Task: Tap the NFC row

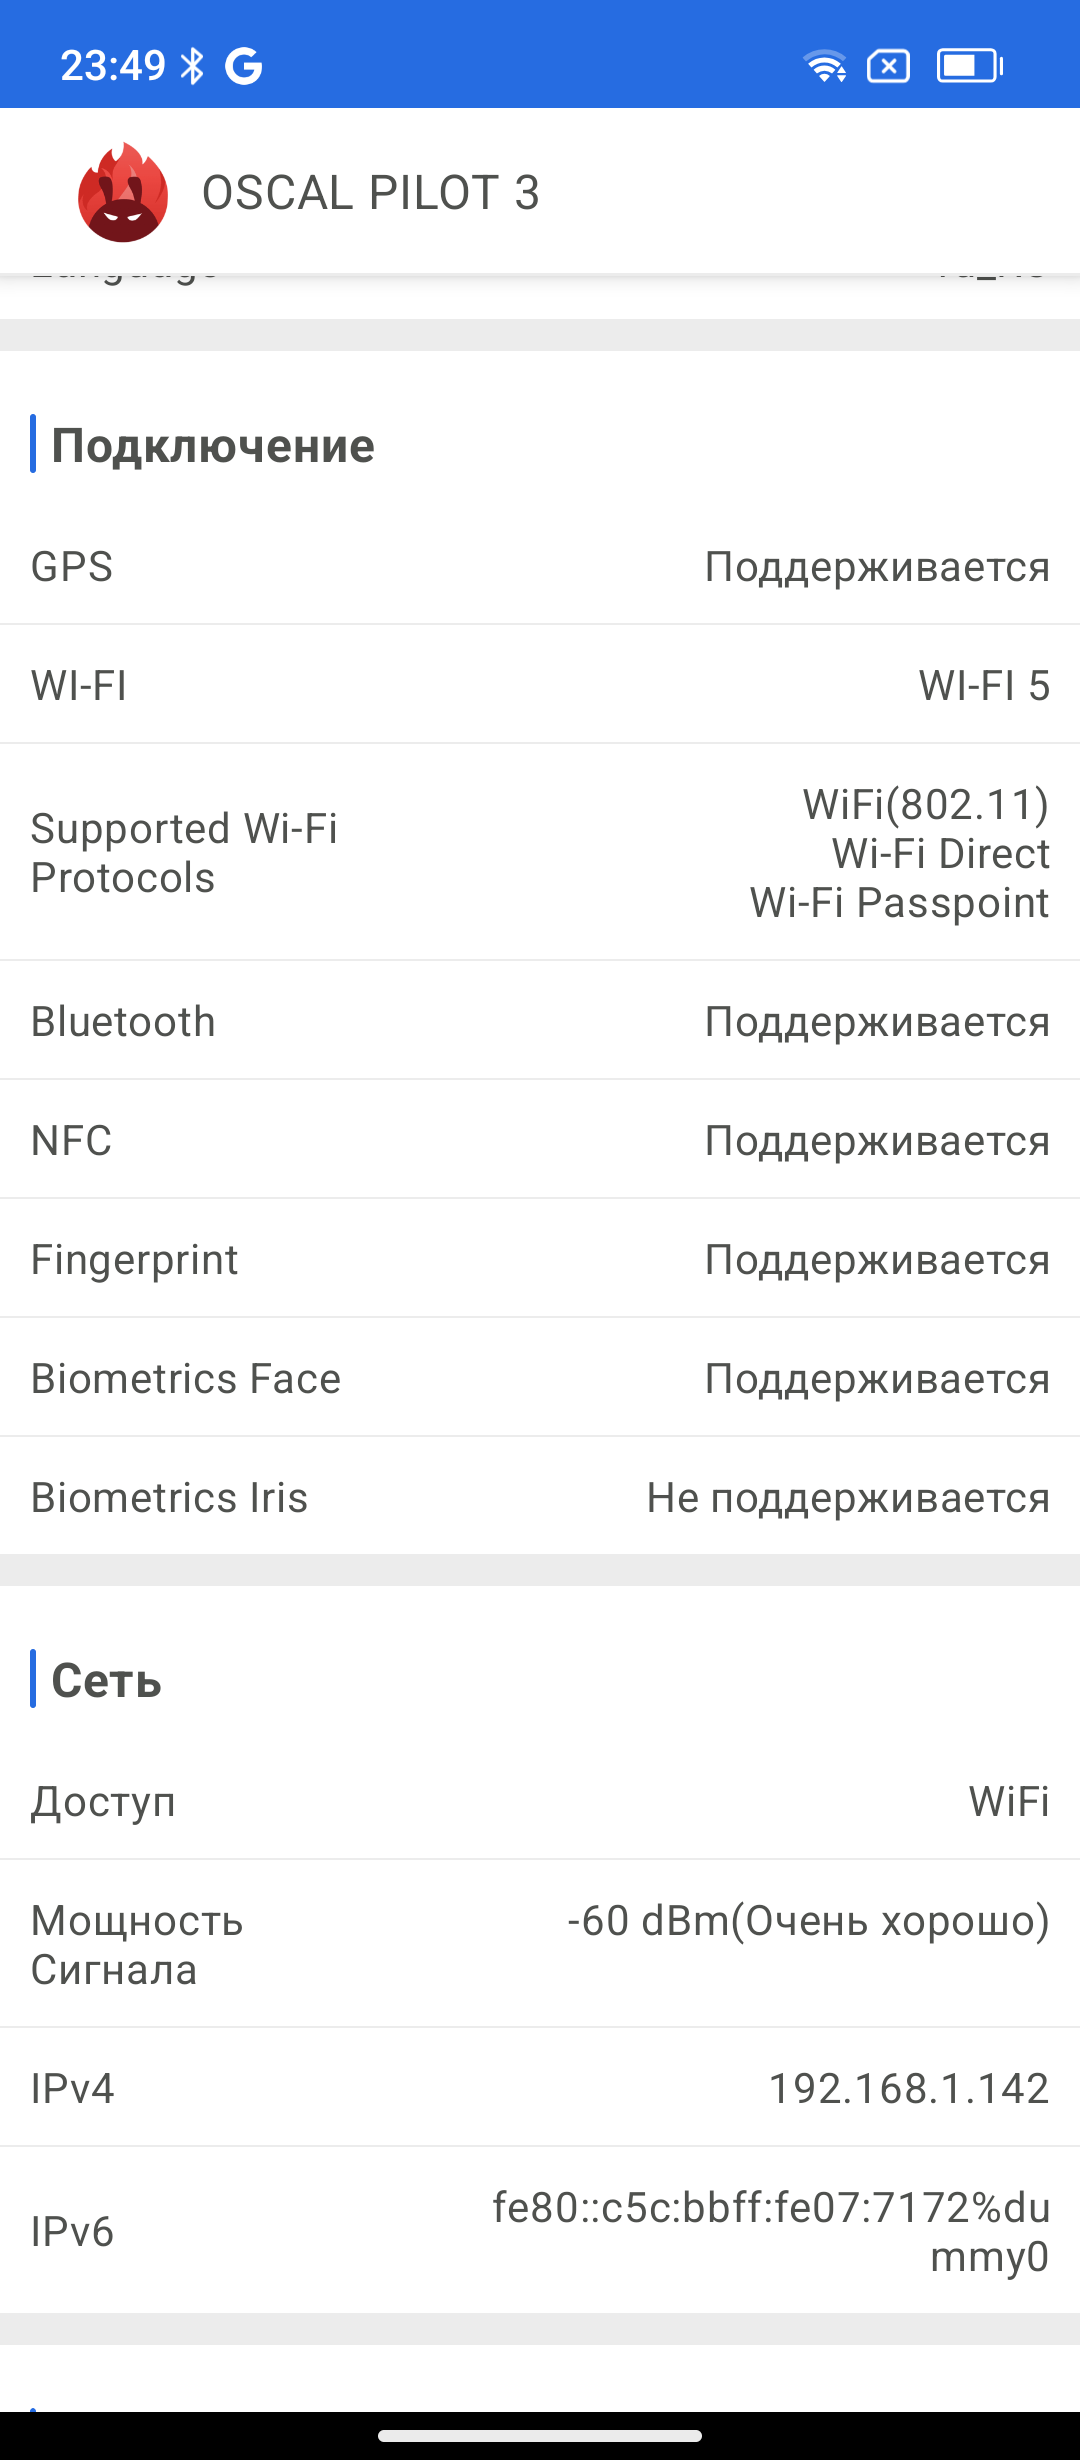Action: [x=540, y=1141]
